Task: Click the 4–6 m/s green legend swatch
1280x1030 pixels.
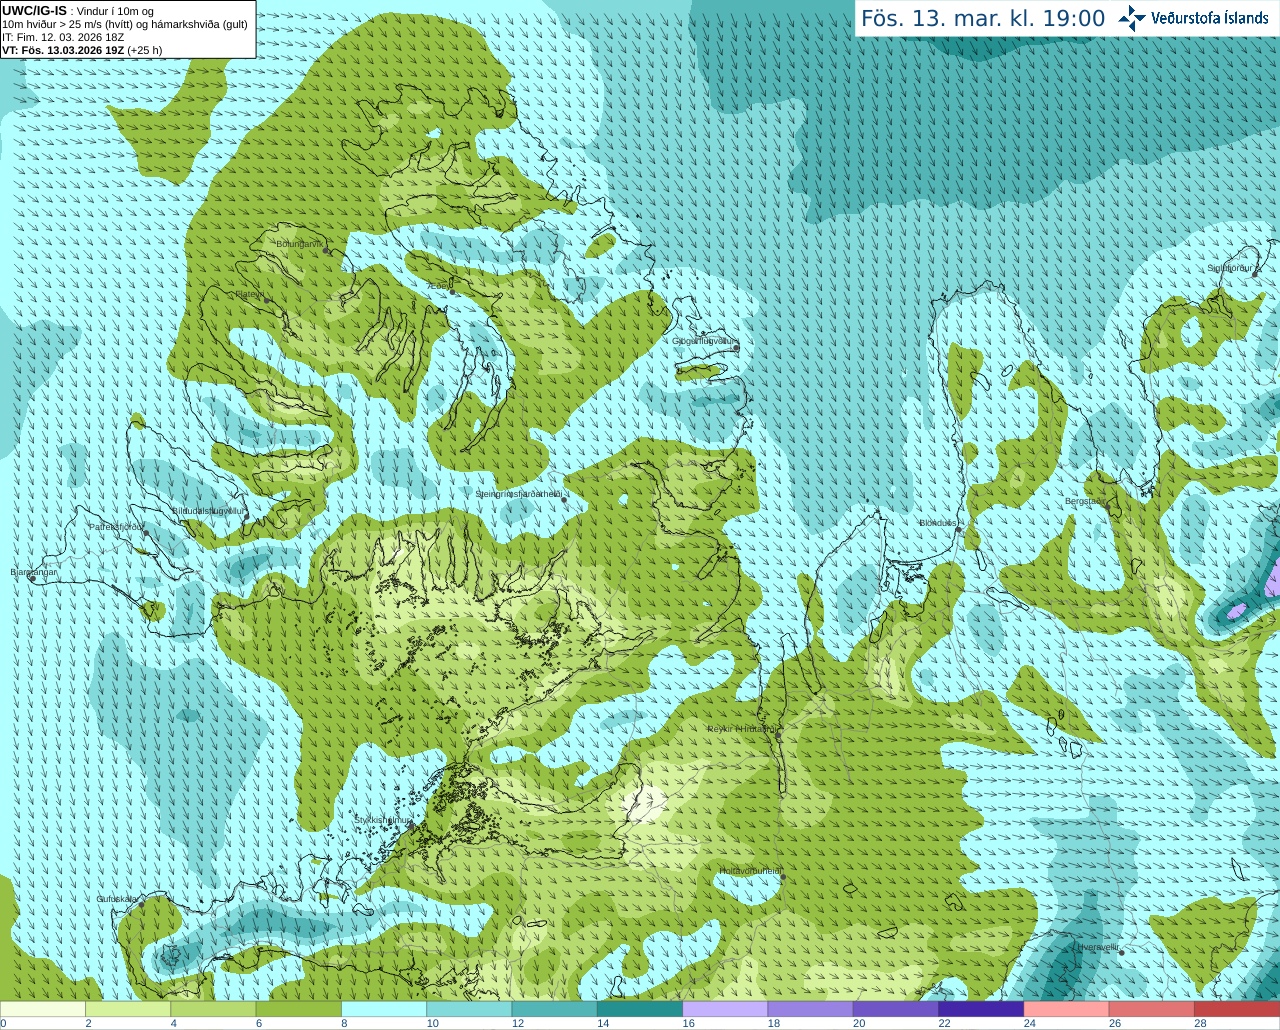Action: click(x=213, y=1009)
